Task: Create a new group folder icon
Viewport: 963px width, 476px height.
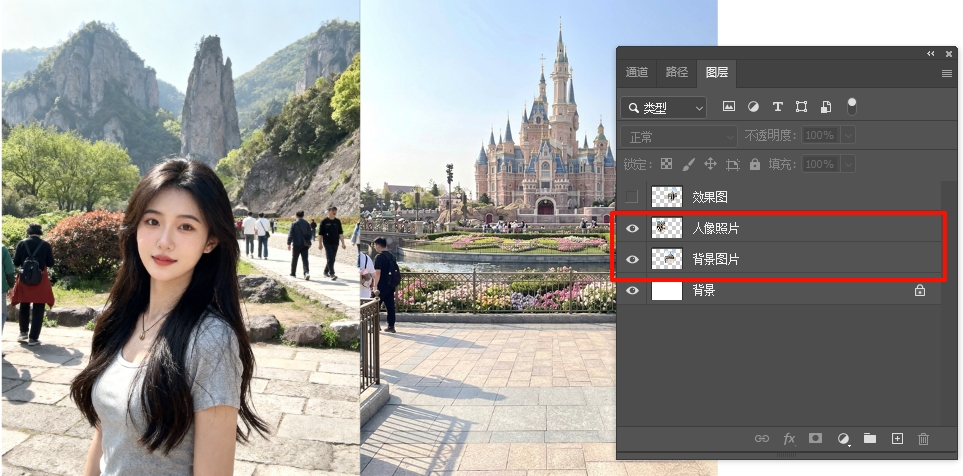Action: 870,439
